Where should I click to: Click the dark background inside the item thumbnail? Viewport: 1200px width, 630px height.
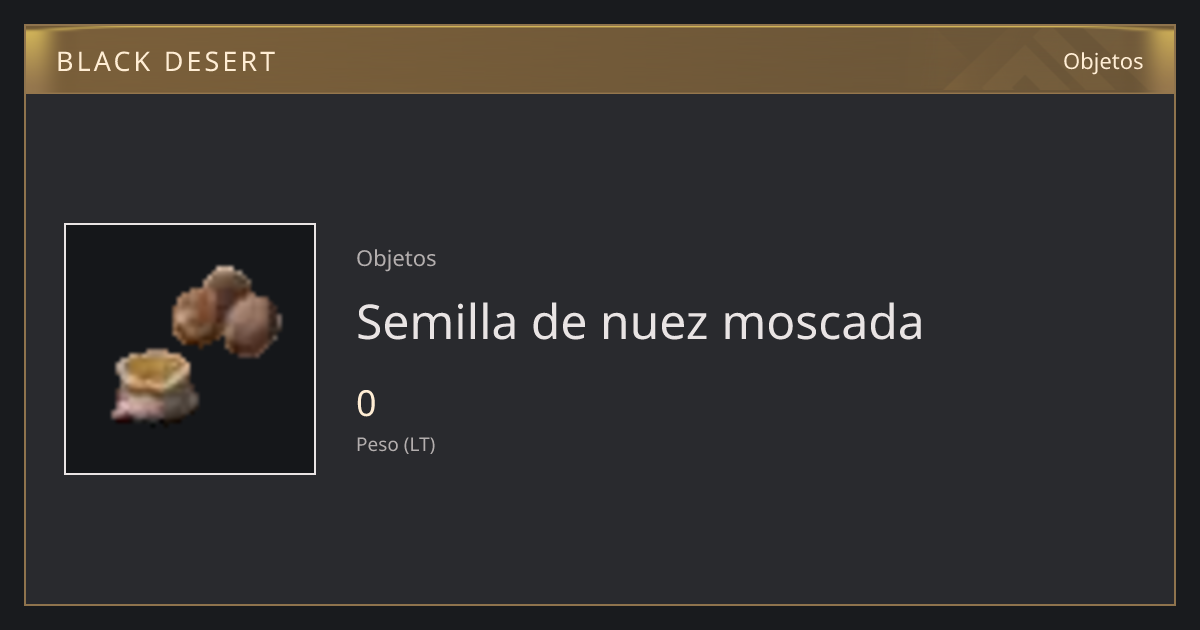pyautogui.click(x=110, y=270)
